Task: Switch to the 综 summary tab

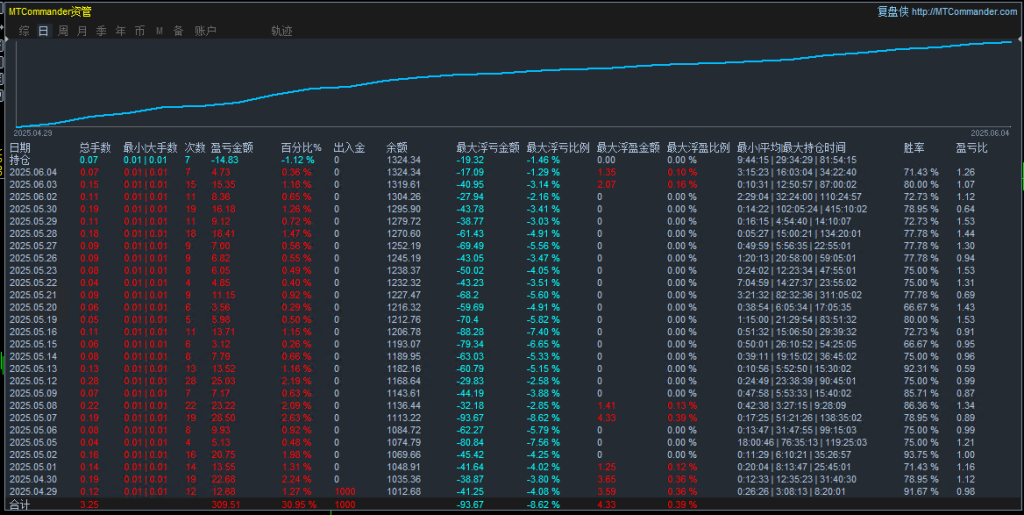Action: point(23,31)
